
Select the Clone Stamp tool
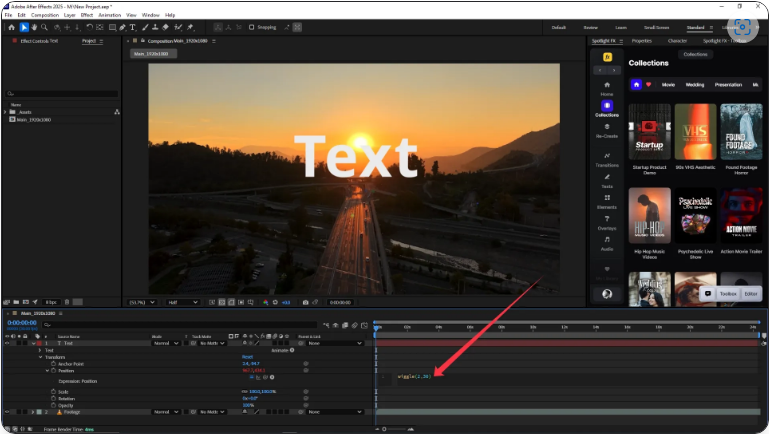coord(155,27)
